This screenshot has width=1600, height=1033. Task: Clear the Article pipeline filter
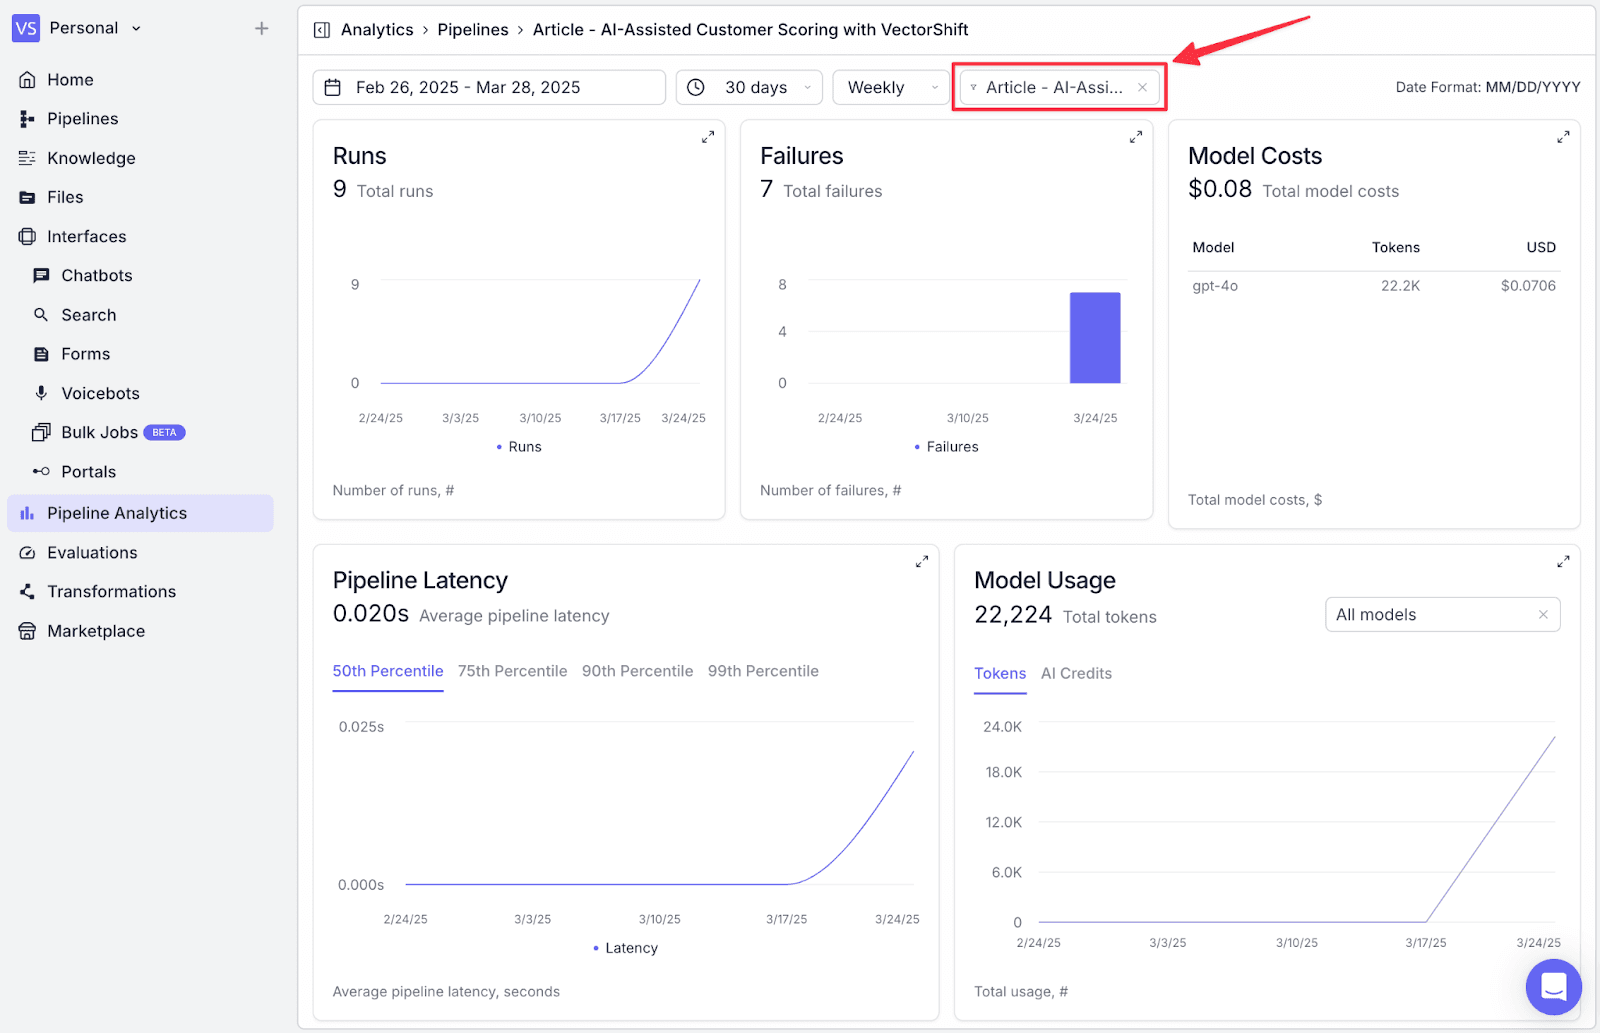tap(1142, 88)
